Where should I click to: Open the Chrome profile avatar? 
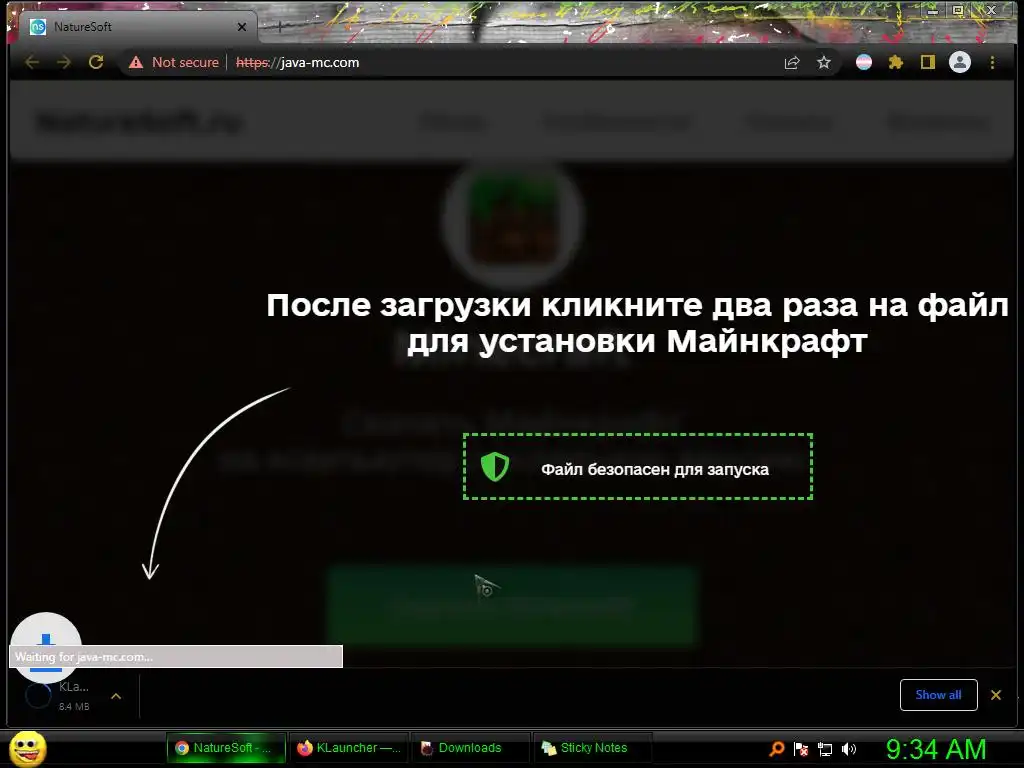pyautogui.click(x=959, y=63)
